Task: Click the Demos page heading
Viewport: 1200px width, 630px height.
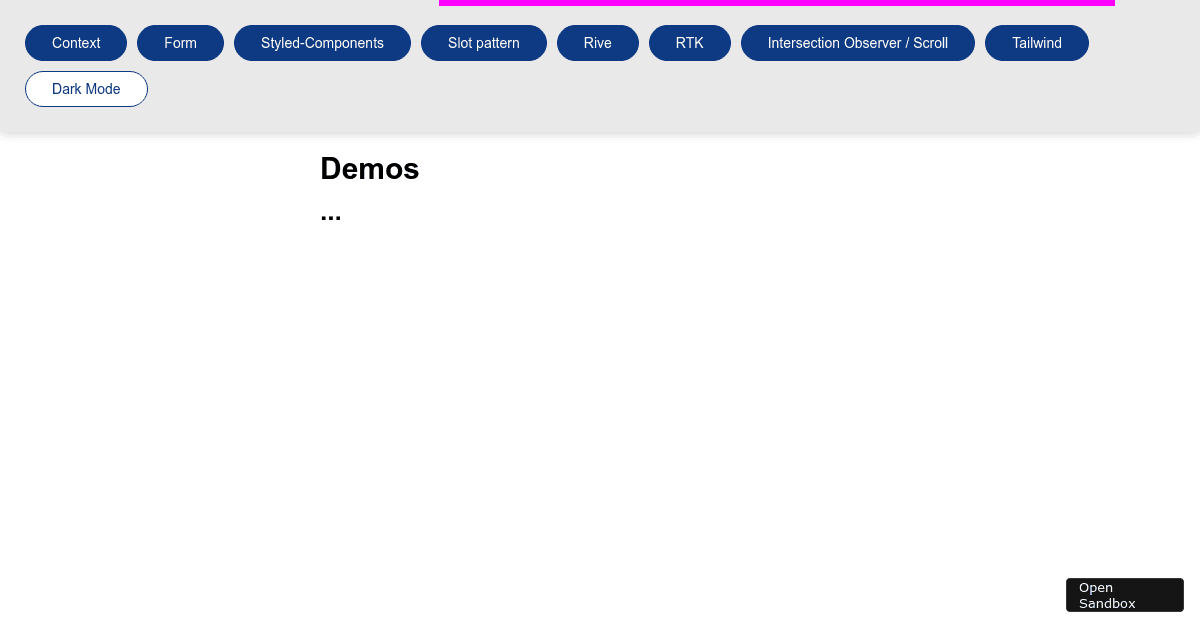Action: (369, 168)
